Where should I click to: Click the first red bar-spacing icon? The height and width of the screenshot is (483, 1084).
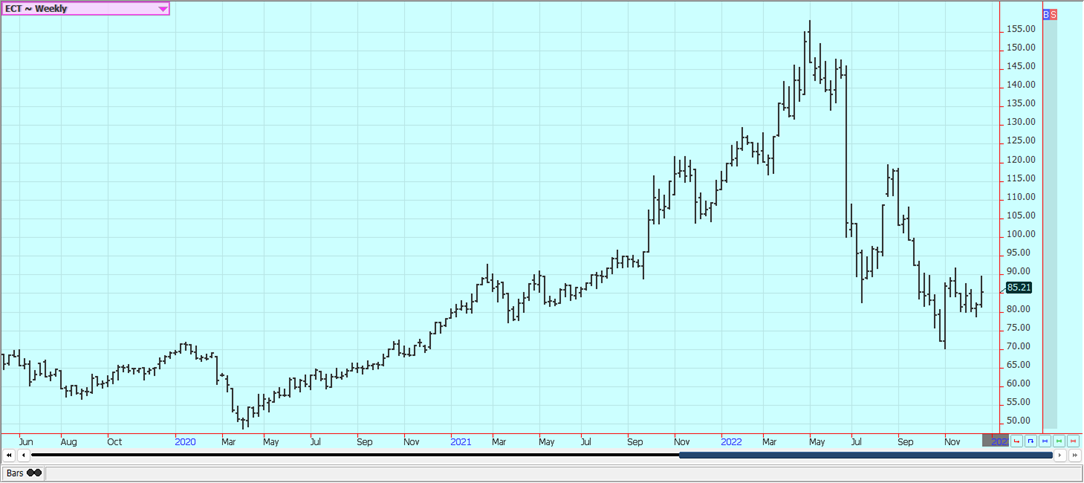(x=1016, y=441)
